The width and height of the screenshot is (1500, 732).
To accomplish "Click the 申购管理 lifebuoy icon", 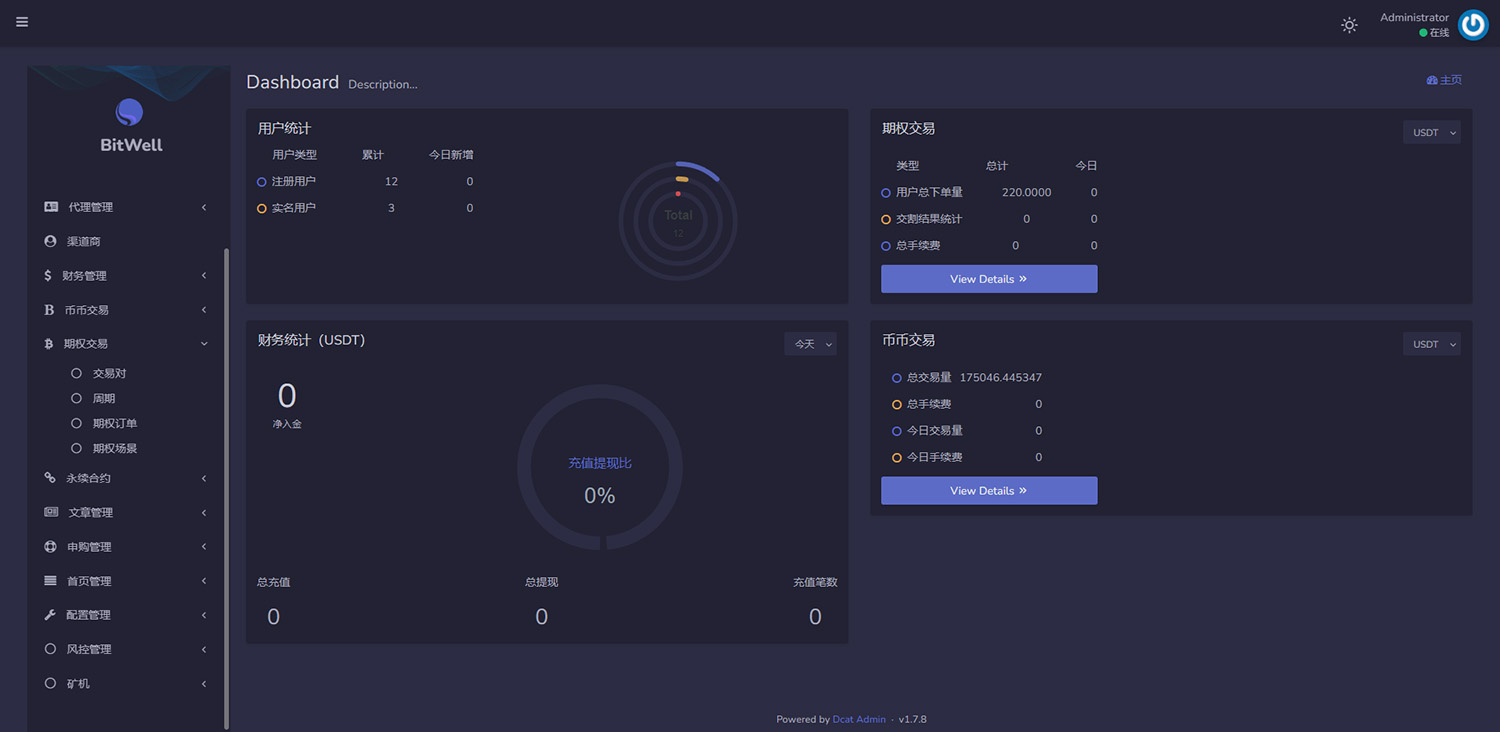I will coord(51,547).
